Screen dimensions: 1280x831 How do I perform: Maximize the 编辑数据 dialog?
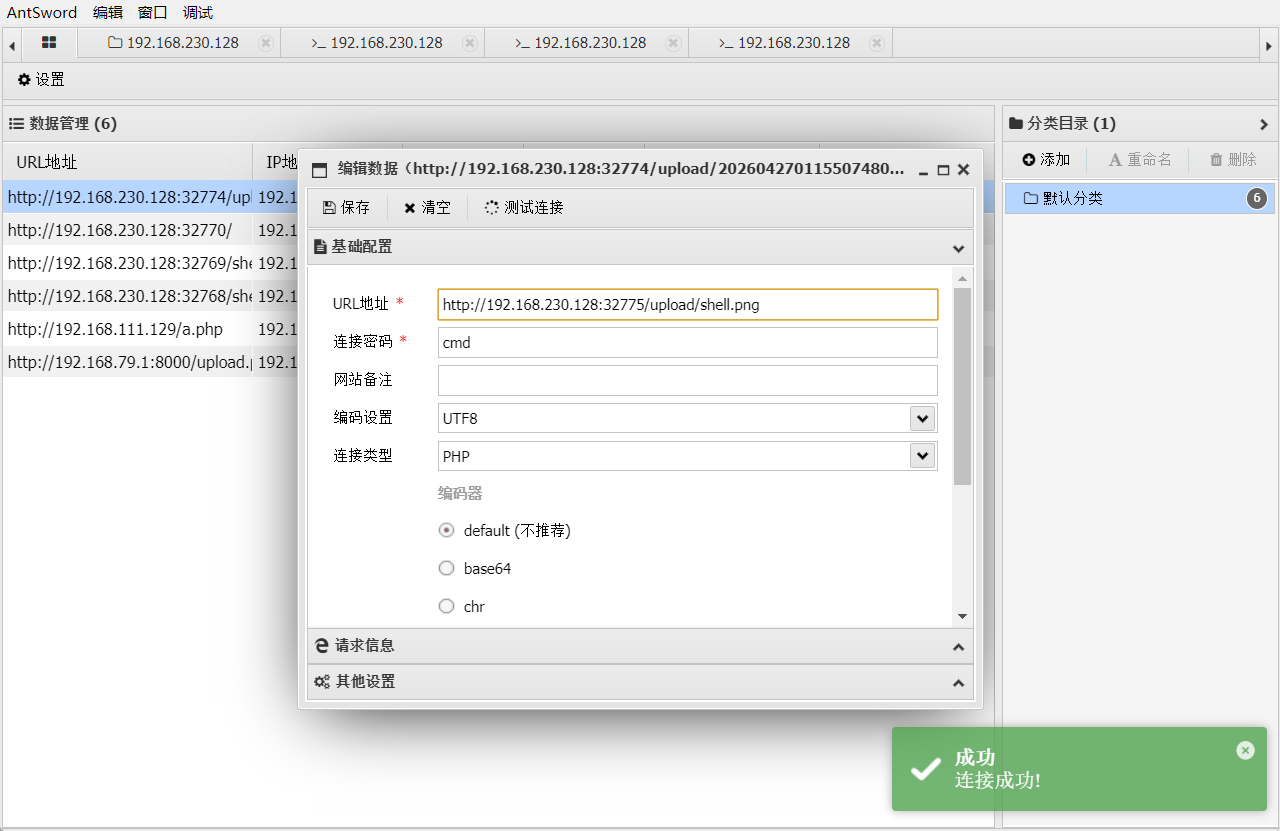click(943, 171)
